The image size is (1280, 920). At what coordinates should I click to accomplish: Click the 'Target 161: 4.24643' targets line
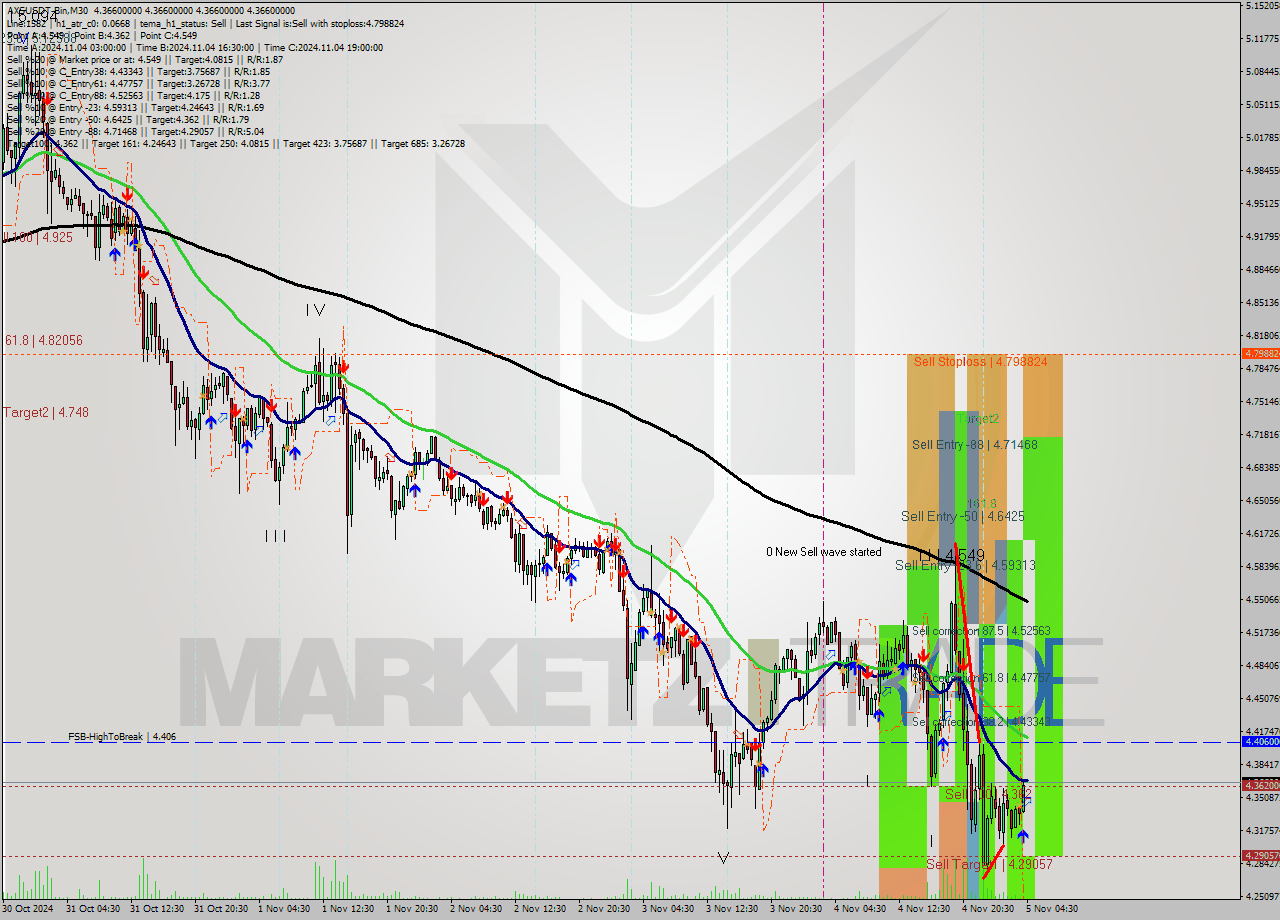pos(235,143)
